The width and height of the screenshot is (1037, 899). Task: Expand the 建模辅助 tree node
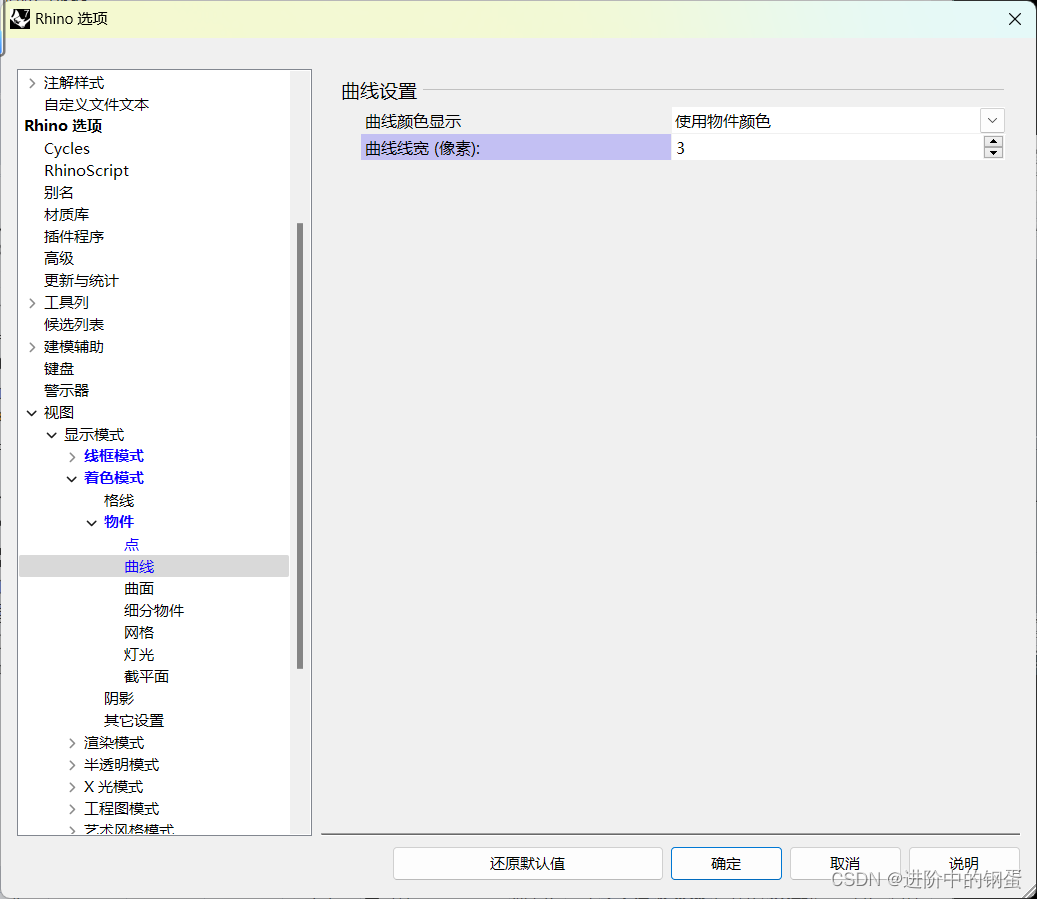pyautogui.click(x=32, y=347)
